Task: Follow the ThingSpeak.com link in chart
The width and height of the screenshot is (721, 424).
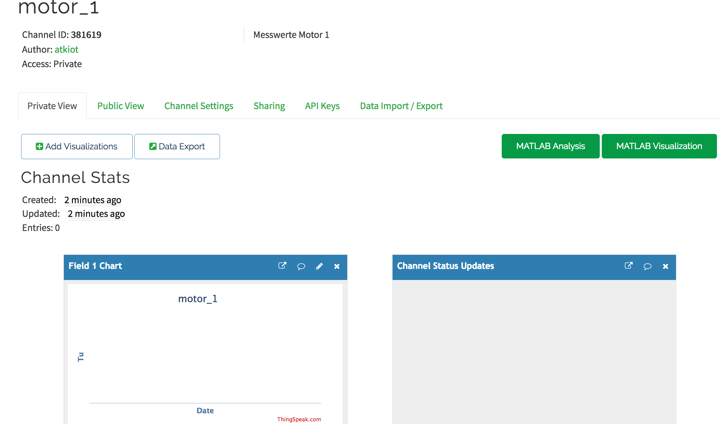Action: coord(299,419)
